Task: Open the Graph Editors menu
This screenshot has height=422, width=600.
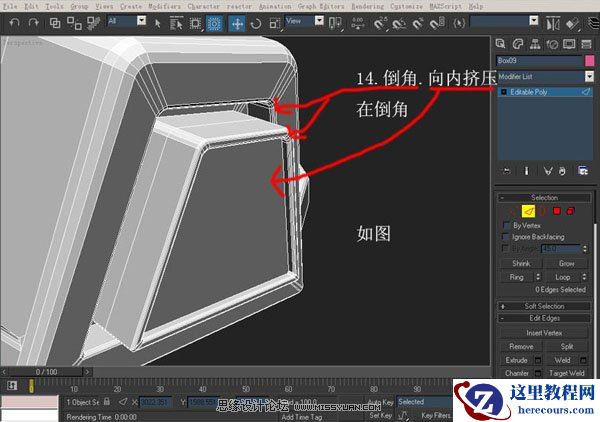Action: [x=321, y=6]
